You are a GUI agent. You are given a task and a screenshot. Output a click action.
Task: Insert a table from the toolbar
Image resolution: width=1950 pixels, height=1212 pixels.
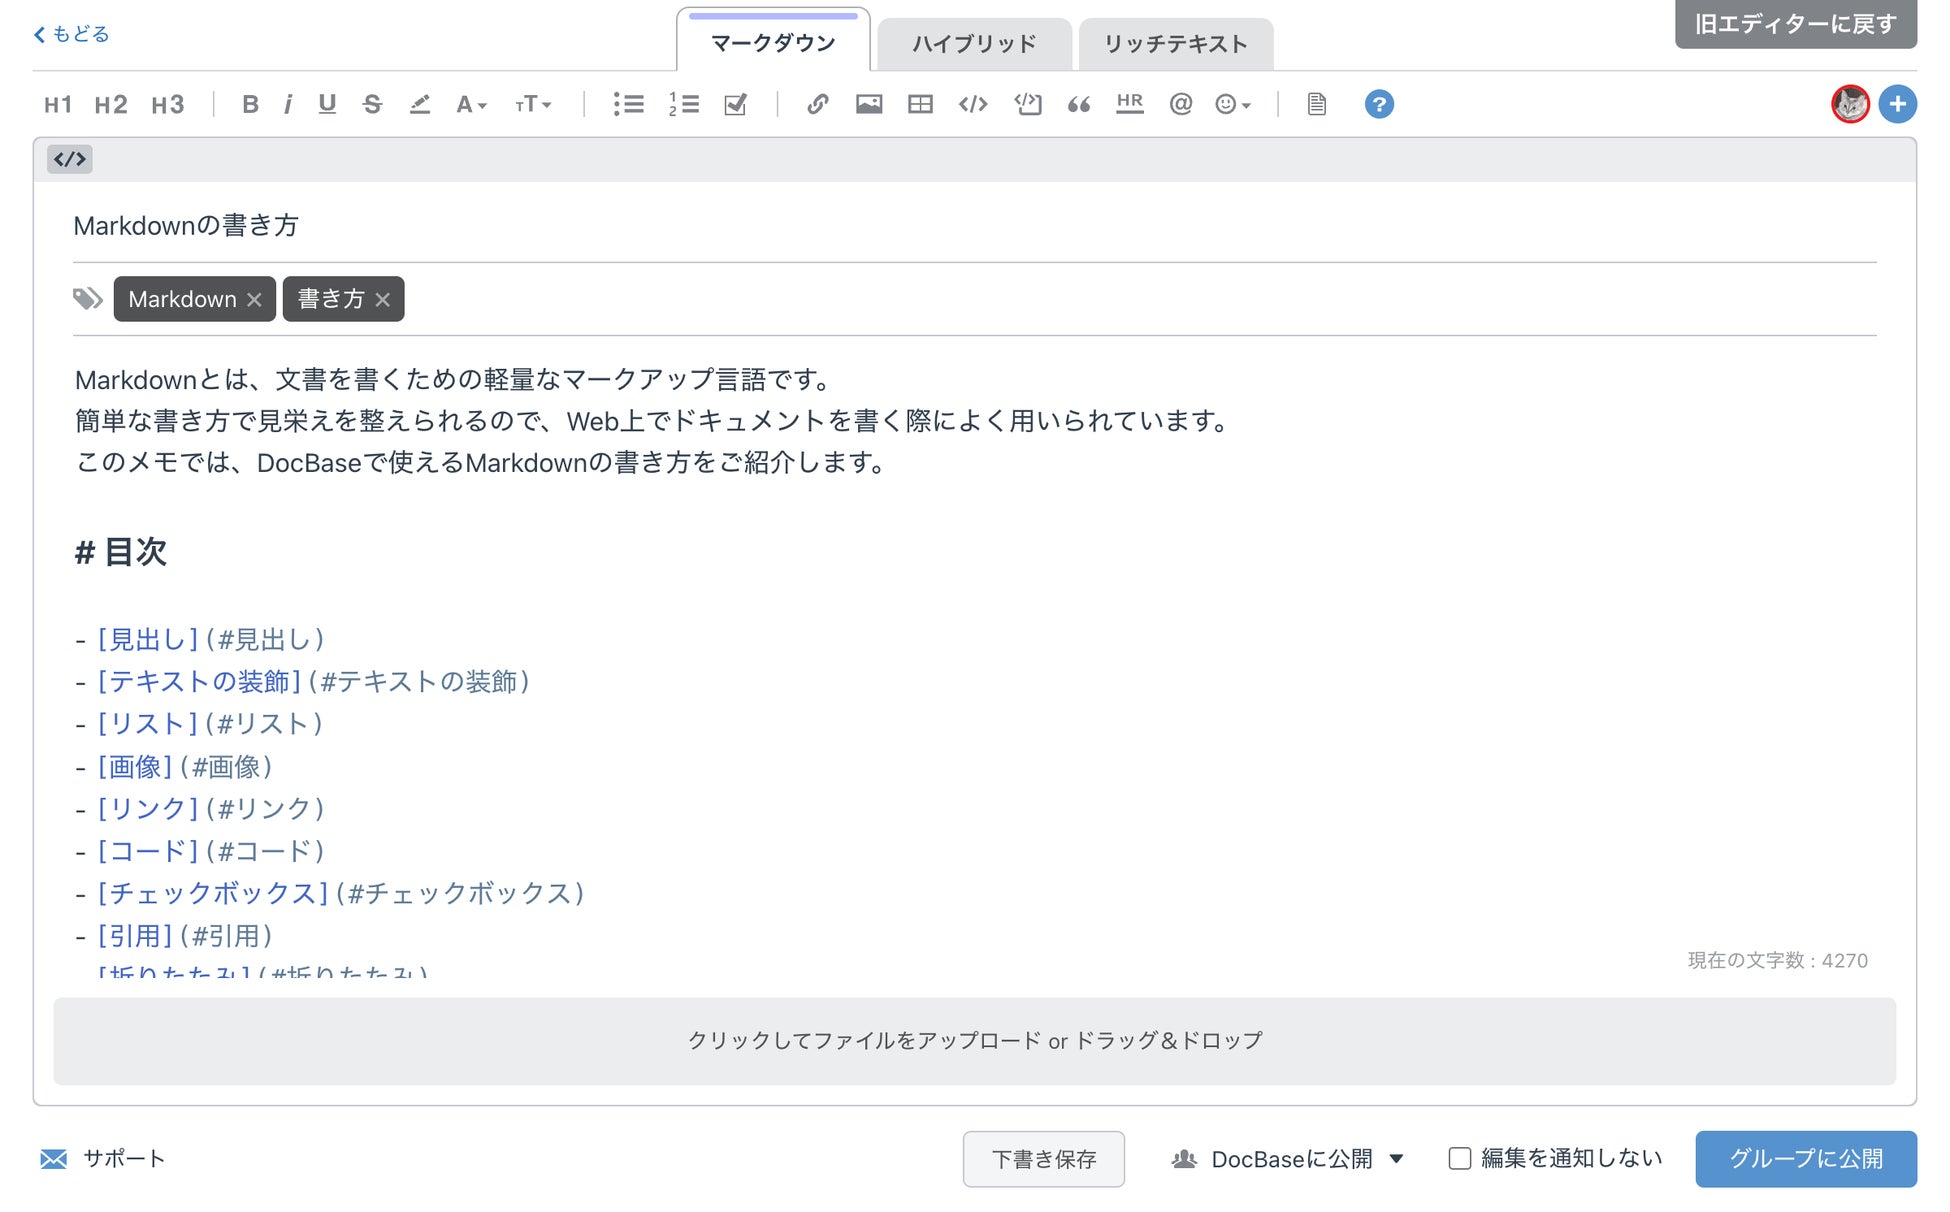[920, 104]
